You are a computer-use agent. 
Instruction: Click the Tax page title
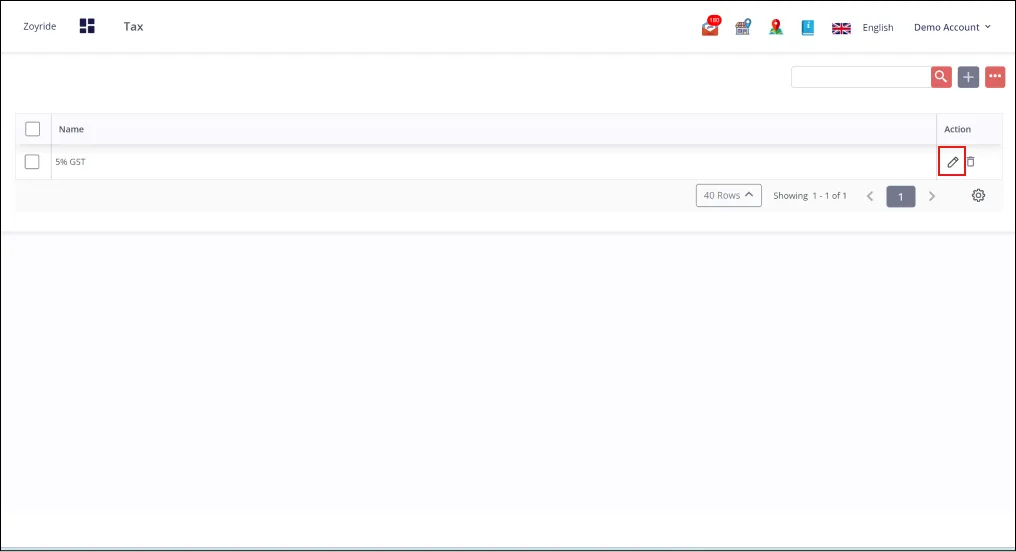point(133,27)
